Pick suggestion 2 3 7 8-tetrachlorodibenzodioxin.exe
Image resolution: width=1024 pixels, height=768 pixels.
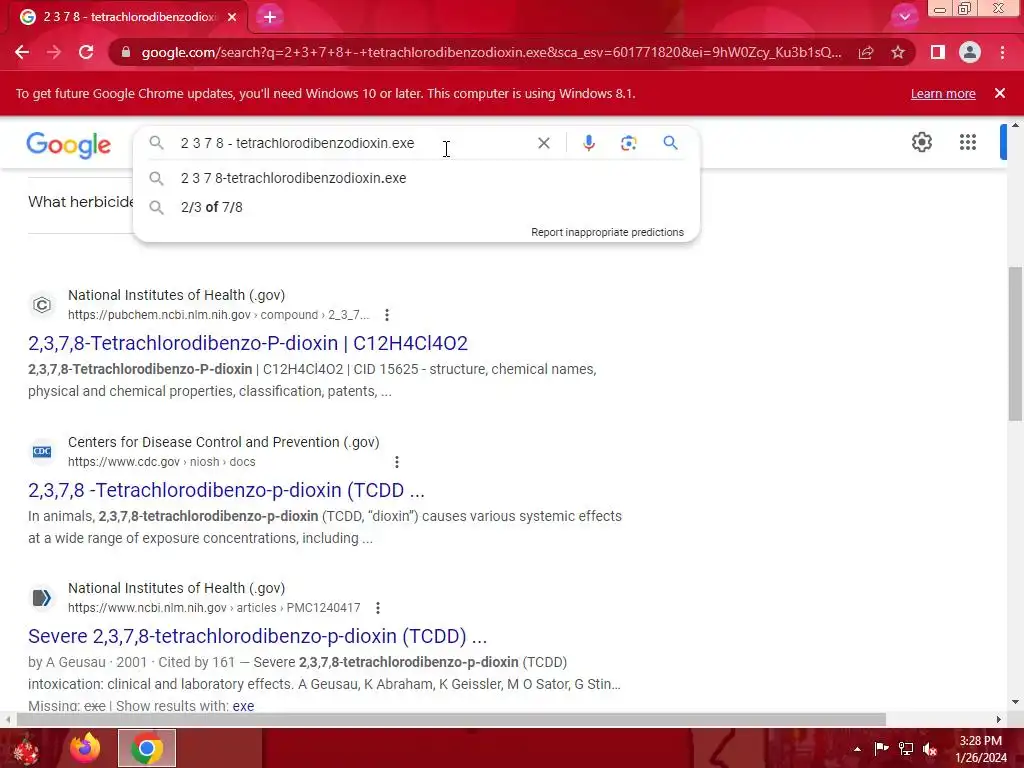416,178
